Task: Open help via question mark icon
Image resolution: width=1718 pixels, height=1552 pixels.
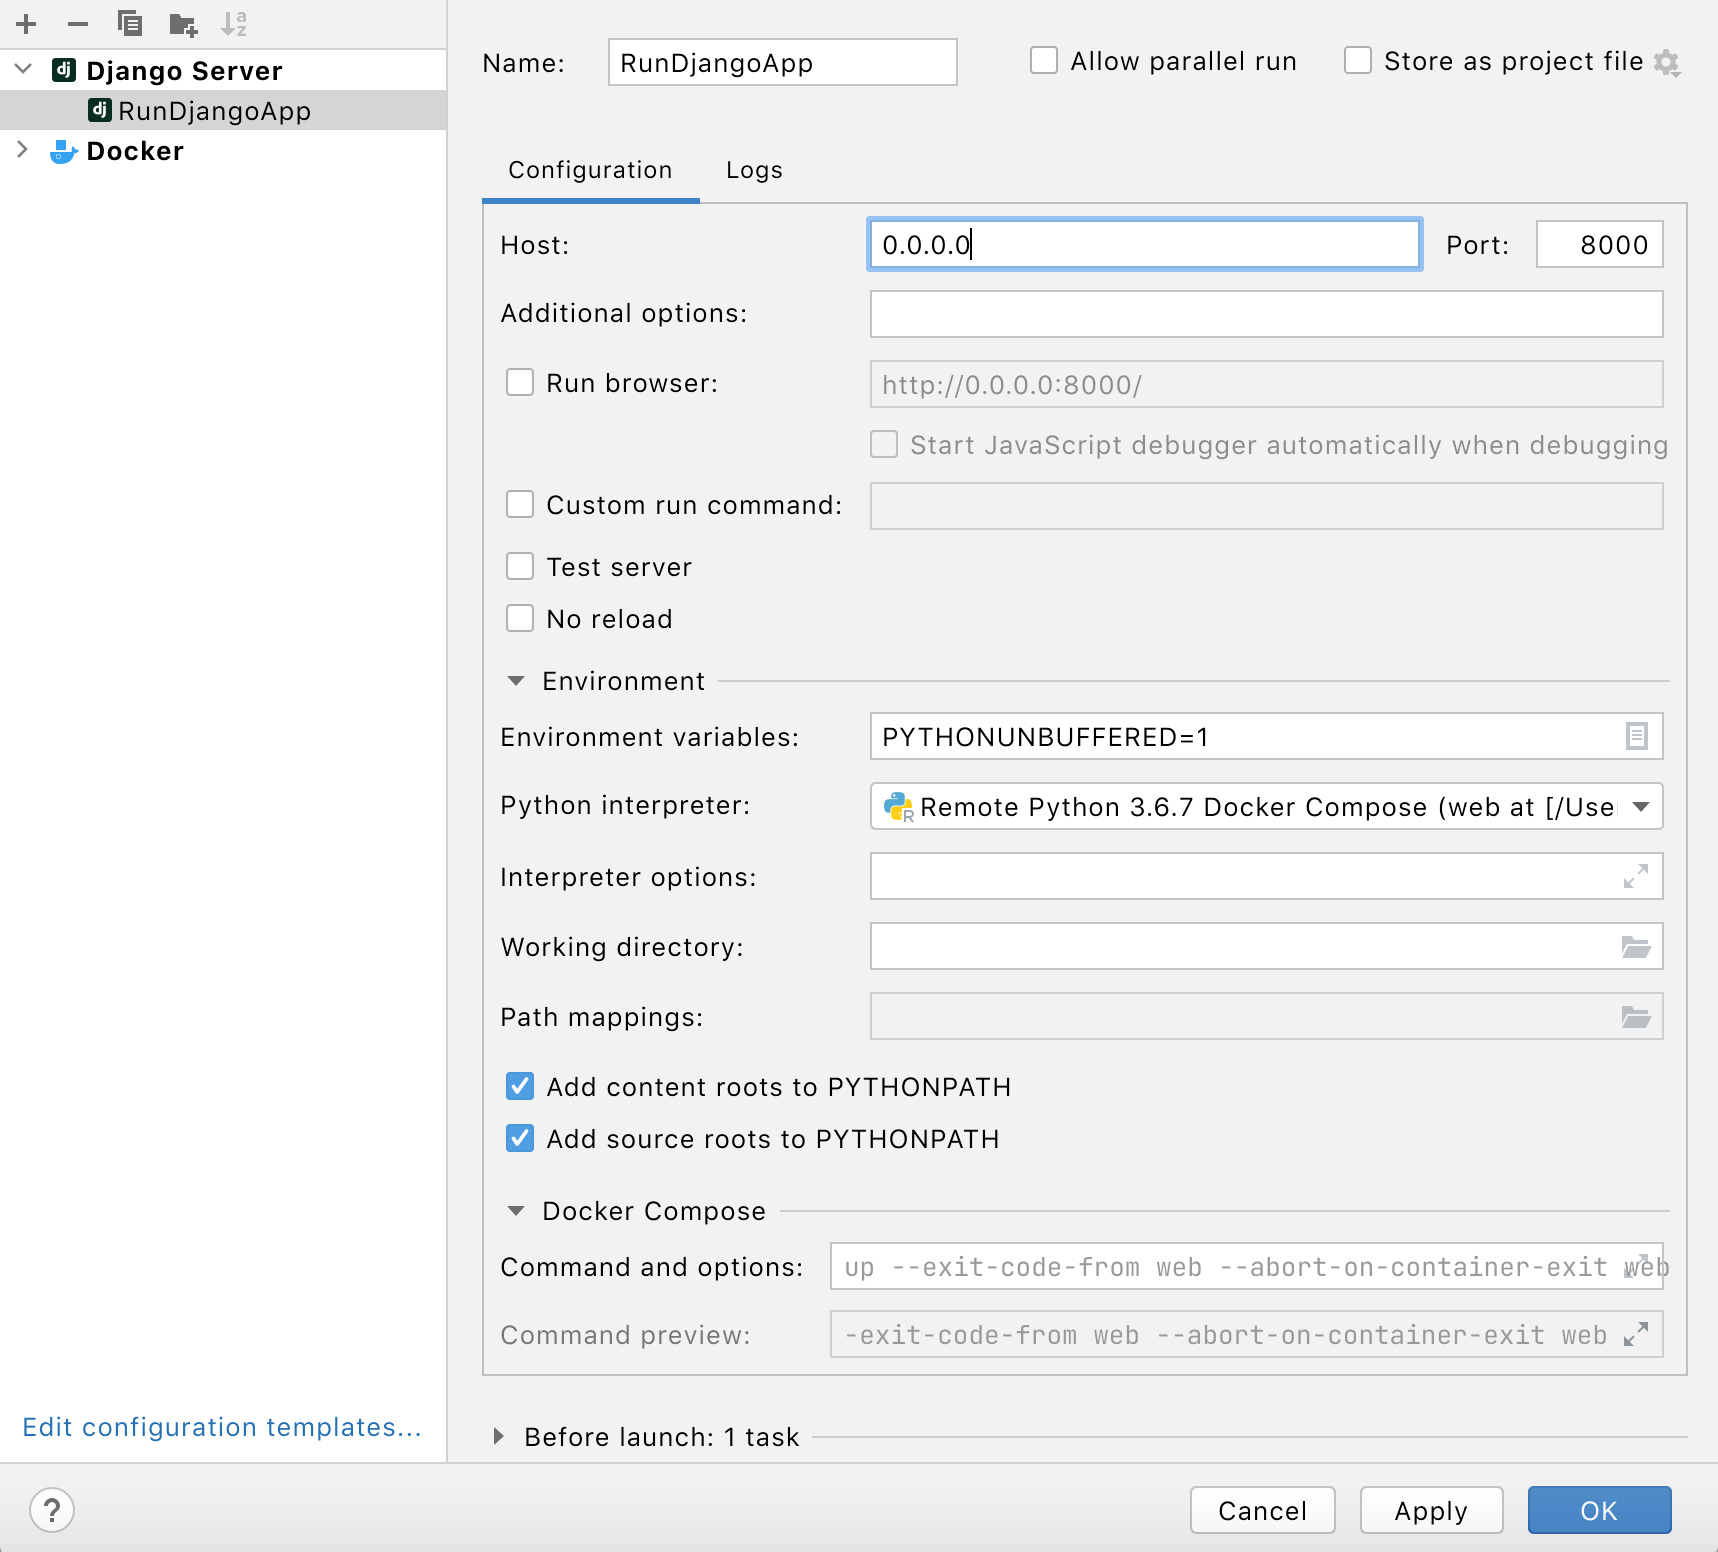Action: 53,1510
